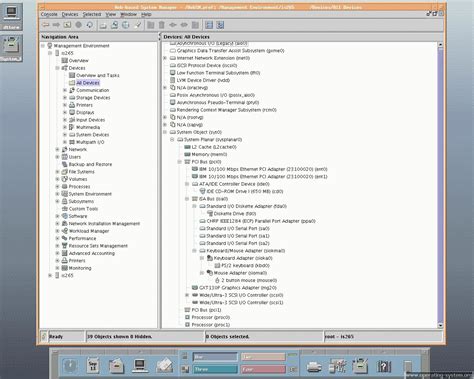Viewport: 474px width, 379px height.
Task: Open the terminal computer icon on the front panel
Action: [140, 366]
